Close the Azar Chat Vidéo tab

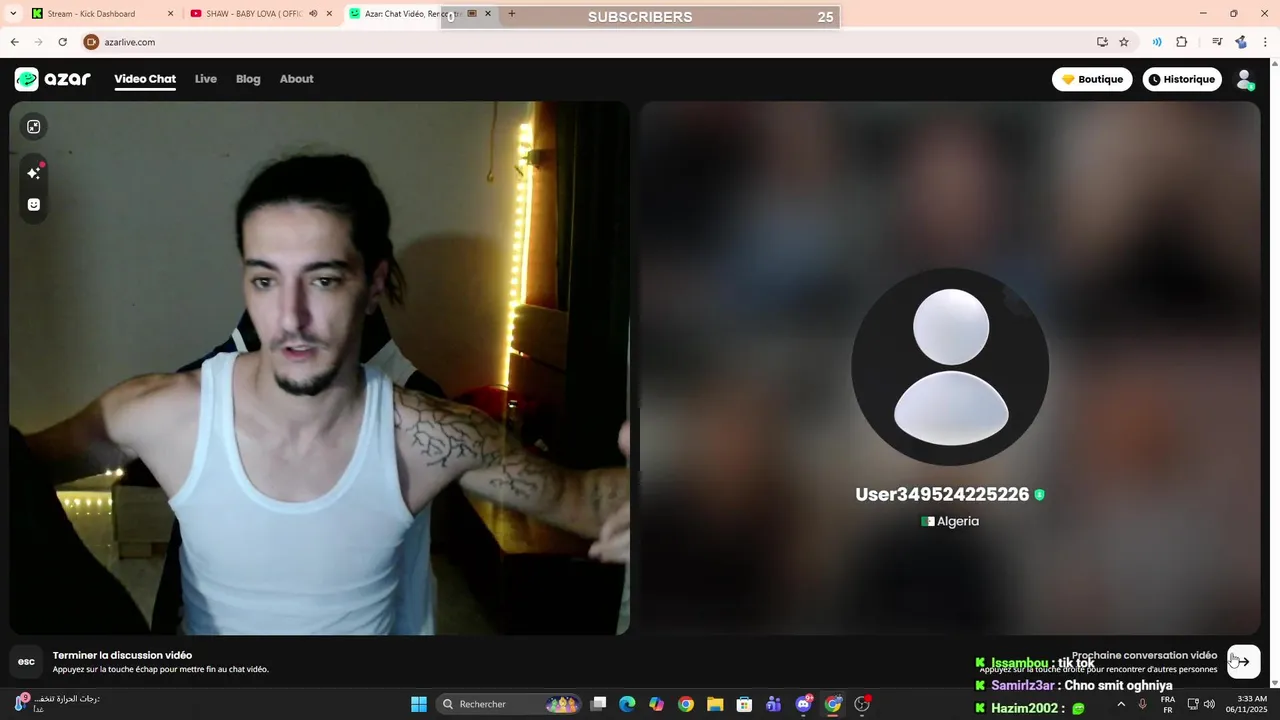[488, 14]
